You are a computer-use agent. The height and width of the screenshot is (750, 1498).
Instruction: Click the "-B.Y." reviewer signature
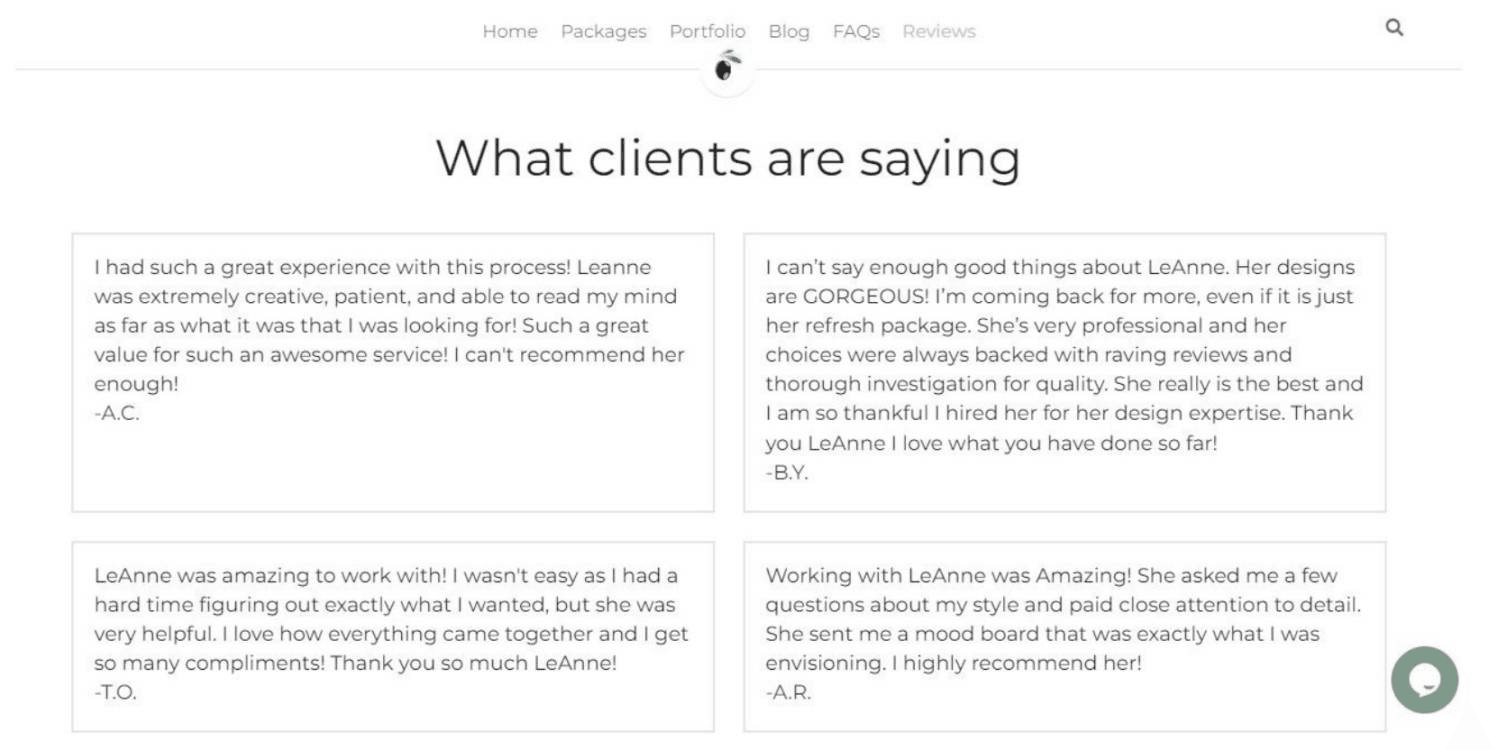pyautogui.click(x=787, y=473)
